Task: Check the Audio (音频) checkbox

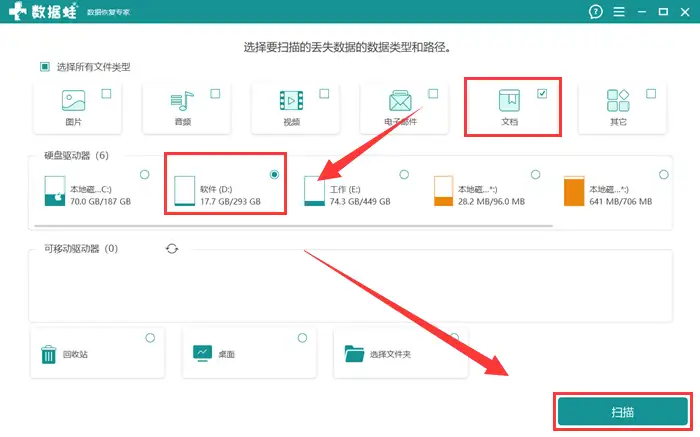Action: (x=215, y=94)
